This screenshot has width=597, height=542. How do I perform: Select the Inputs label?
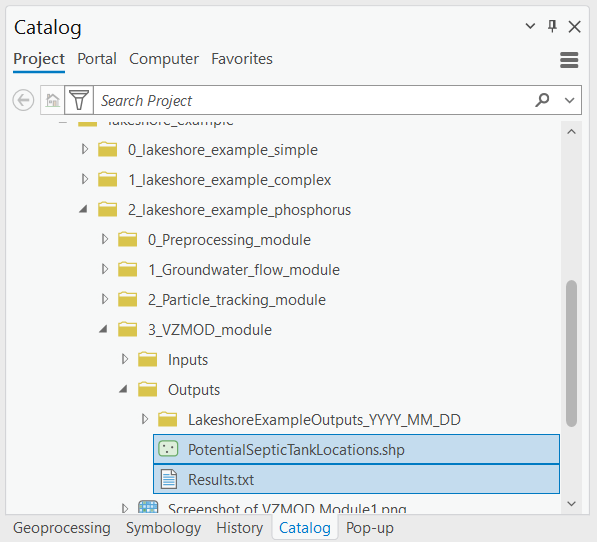pyautogui.click(x=188, y=360)
